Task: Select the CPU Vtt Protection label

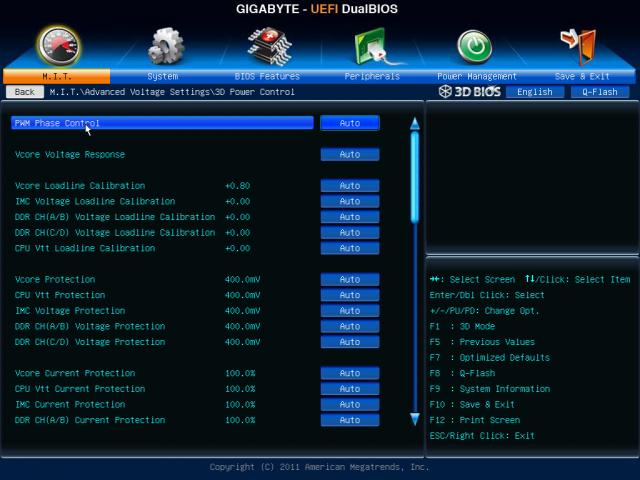Action: coord(60,295)
